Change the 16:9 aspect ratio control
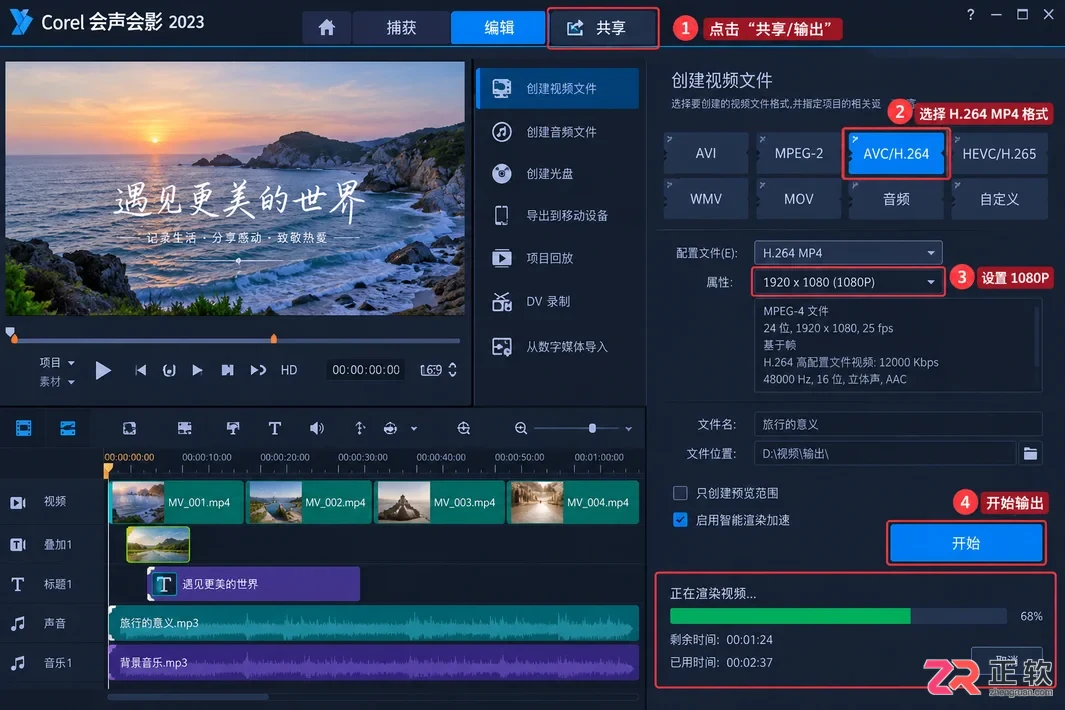 (x=438, y=370)
